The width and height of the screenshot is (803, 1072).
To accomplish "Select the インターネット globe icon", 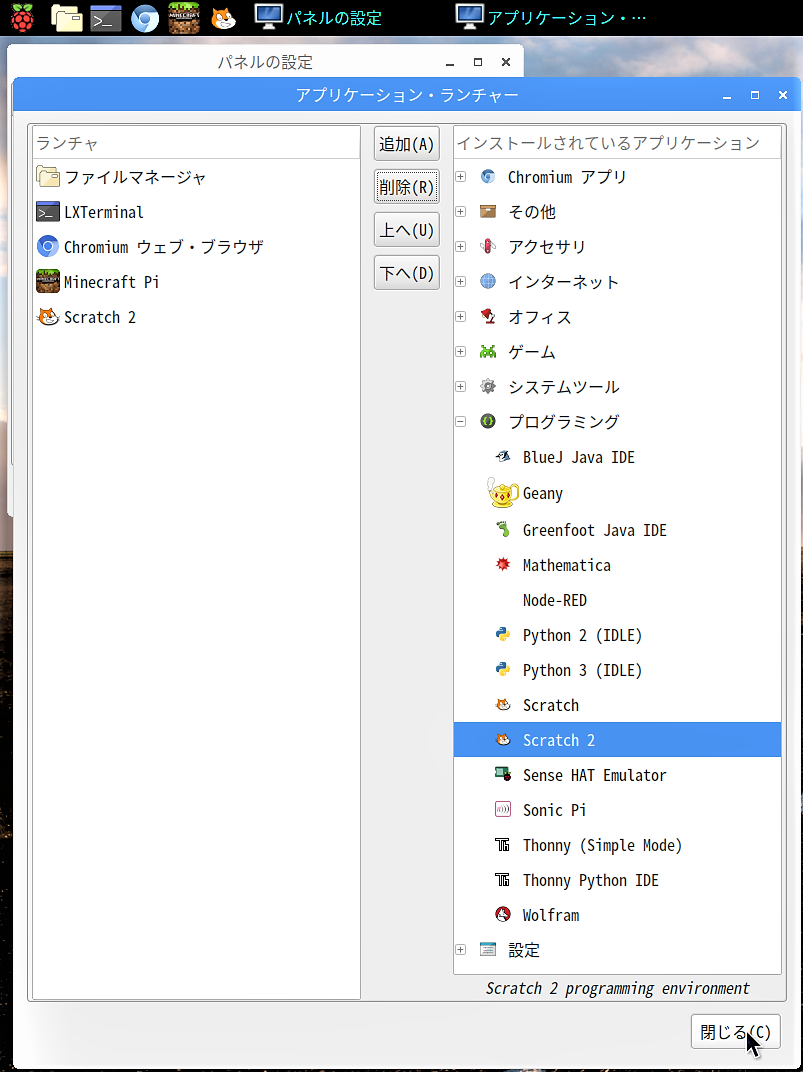I will click(488, 282).
